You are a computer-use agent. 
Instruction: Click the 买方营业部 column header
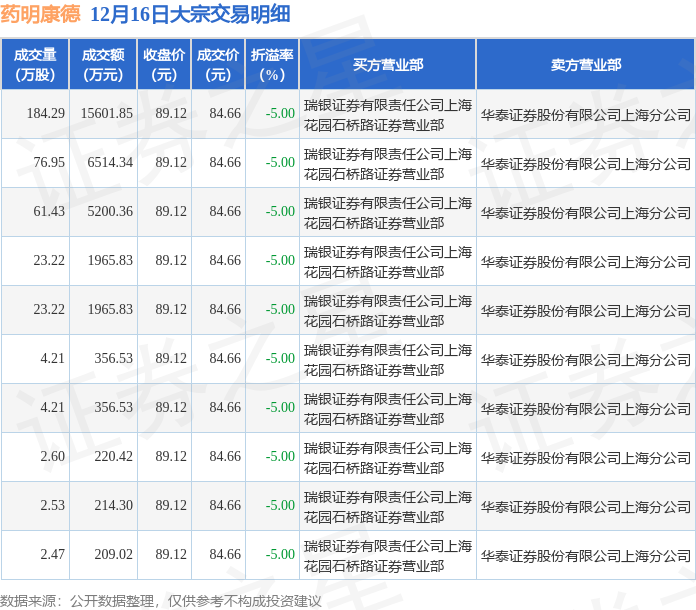click(387, 64)
